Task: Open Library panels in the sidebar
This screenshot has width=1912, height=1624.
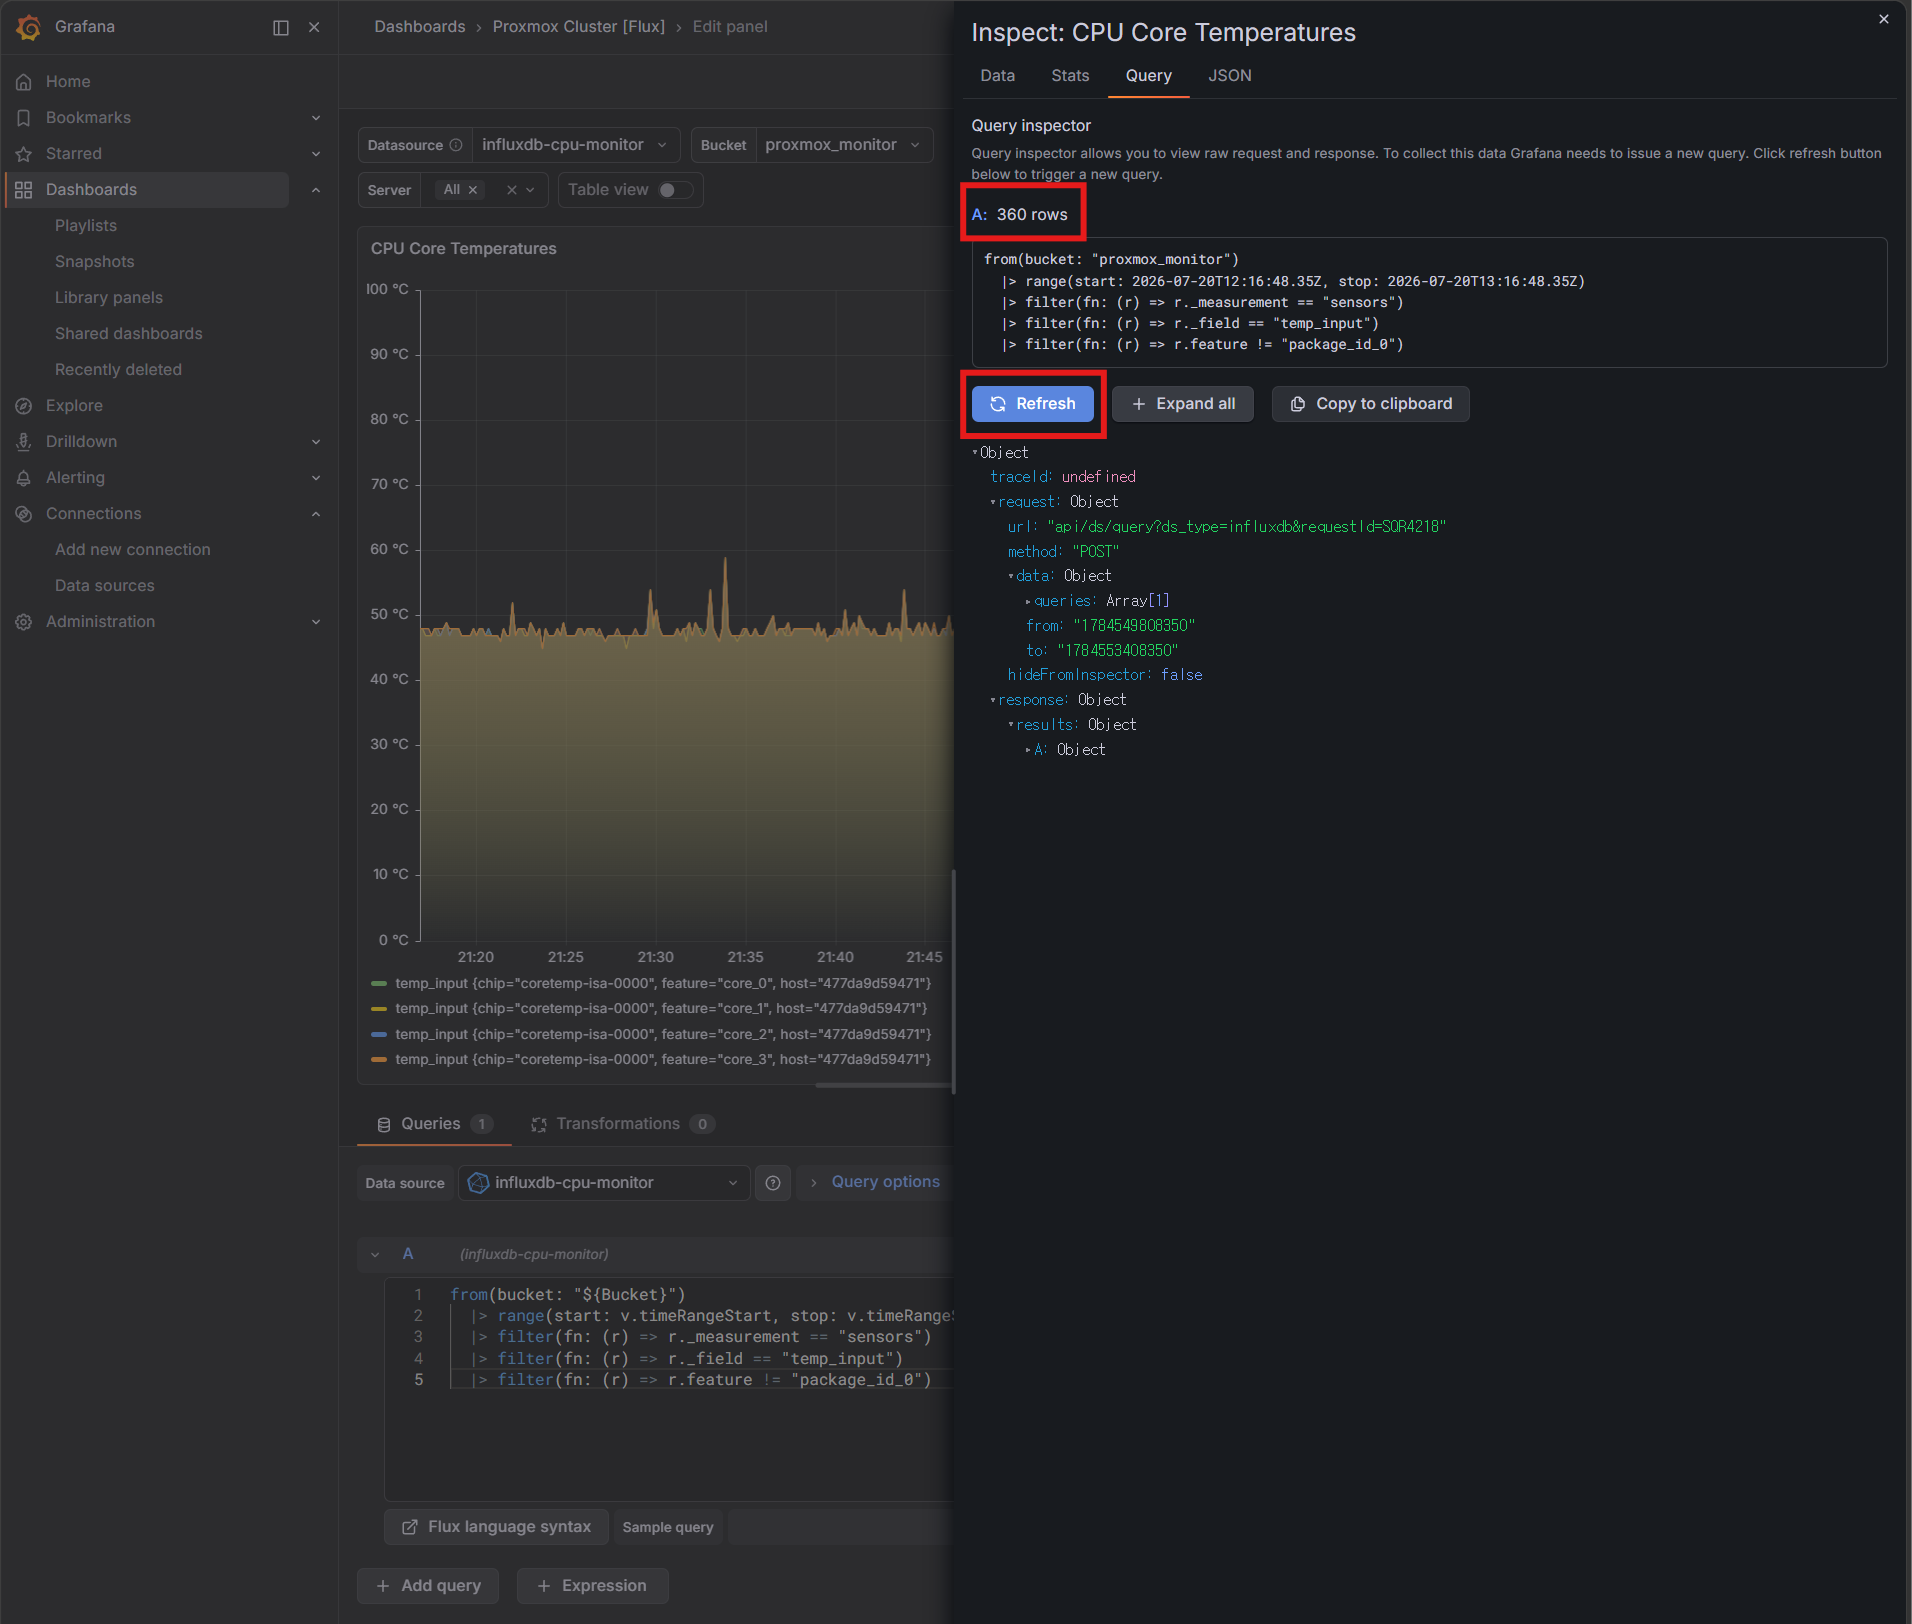Action: 109,298
